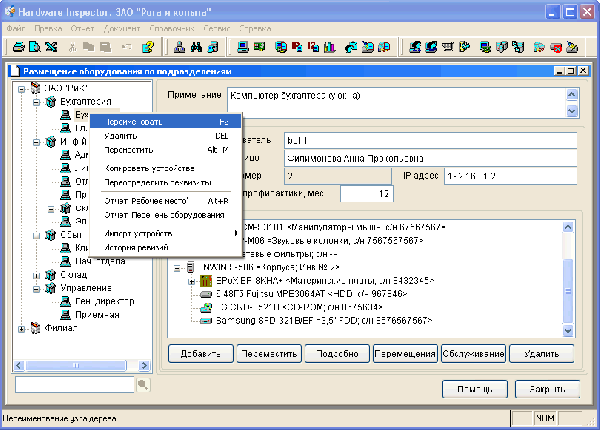
Task: Expand the EPoX motherboard node
Action: coord(191,282)
